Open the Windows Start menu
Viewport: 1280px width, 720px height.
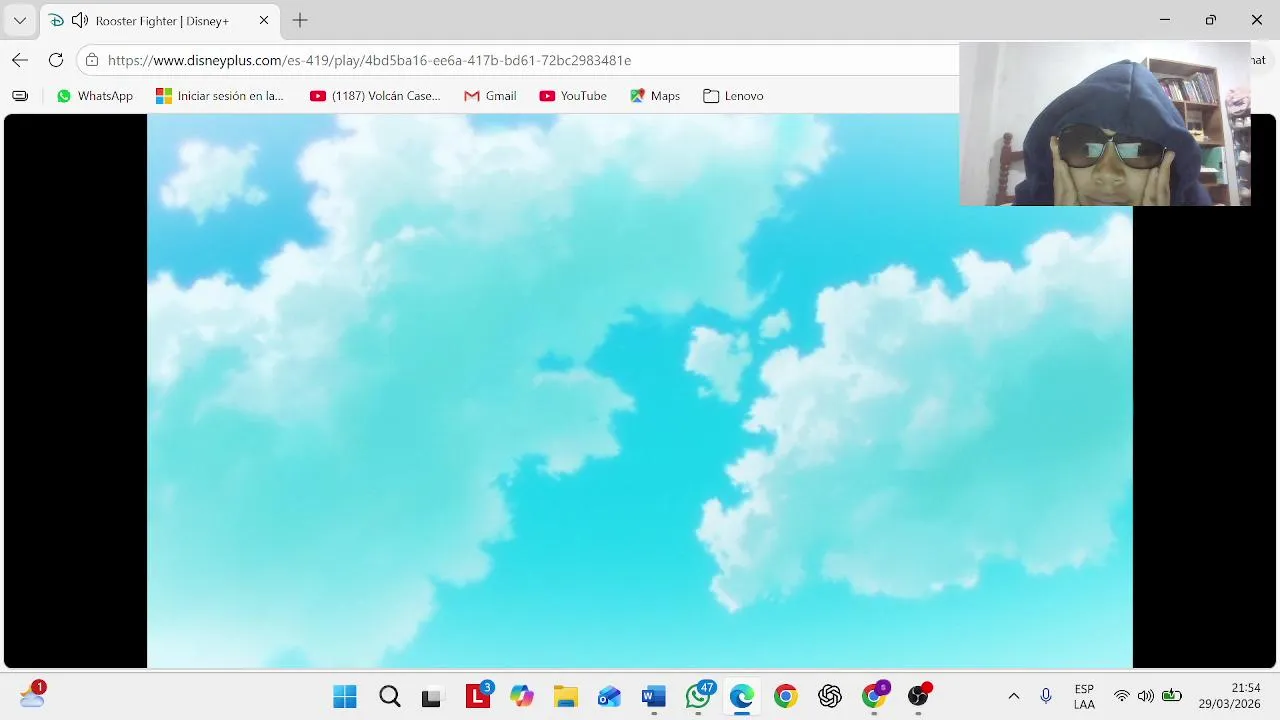click(x=345, y=696)
